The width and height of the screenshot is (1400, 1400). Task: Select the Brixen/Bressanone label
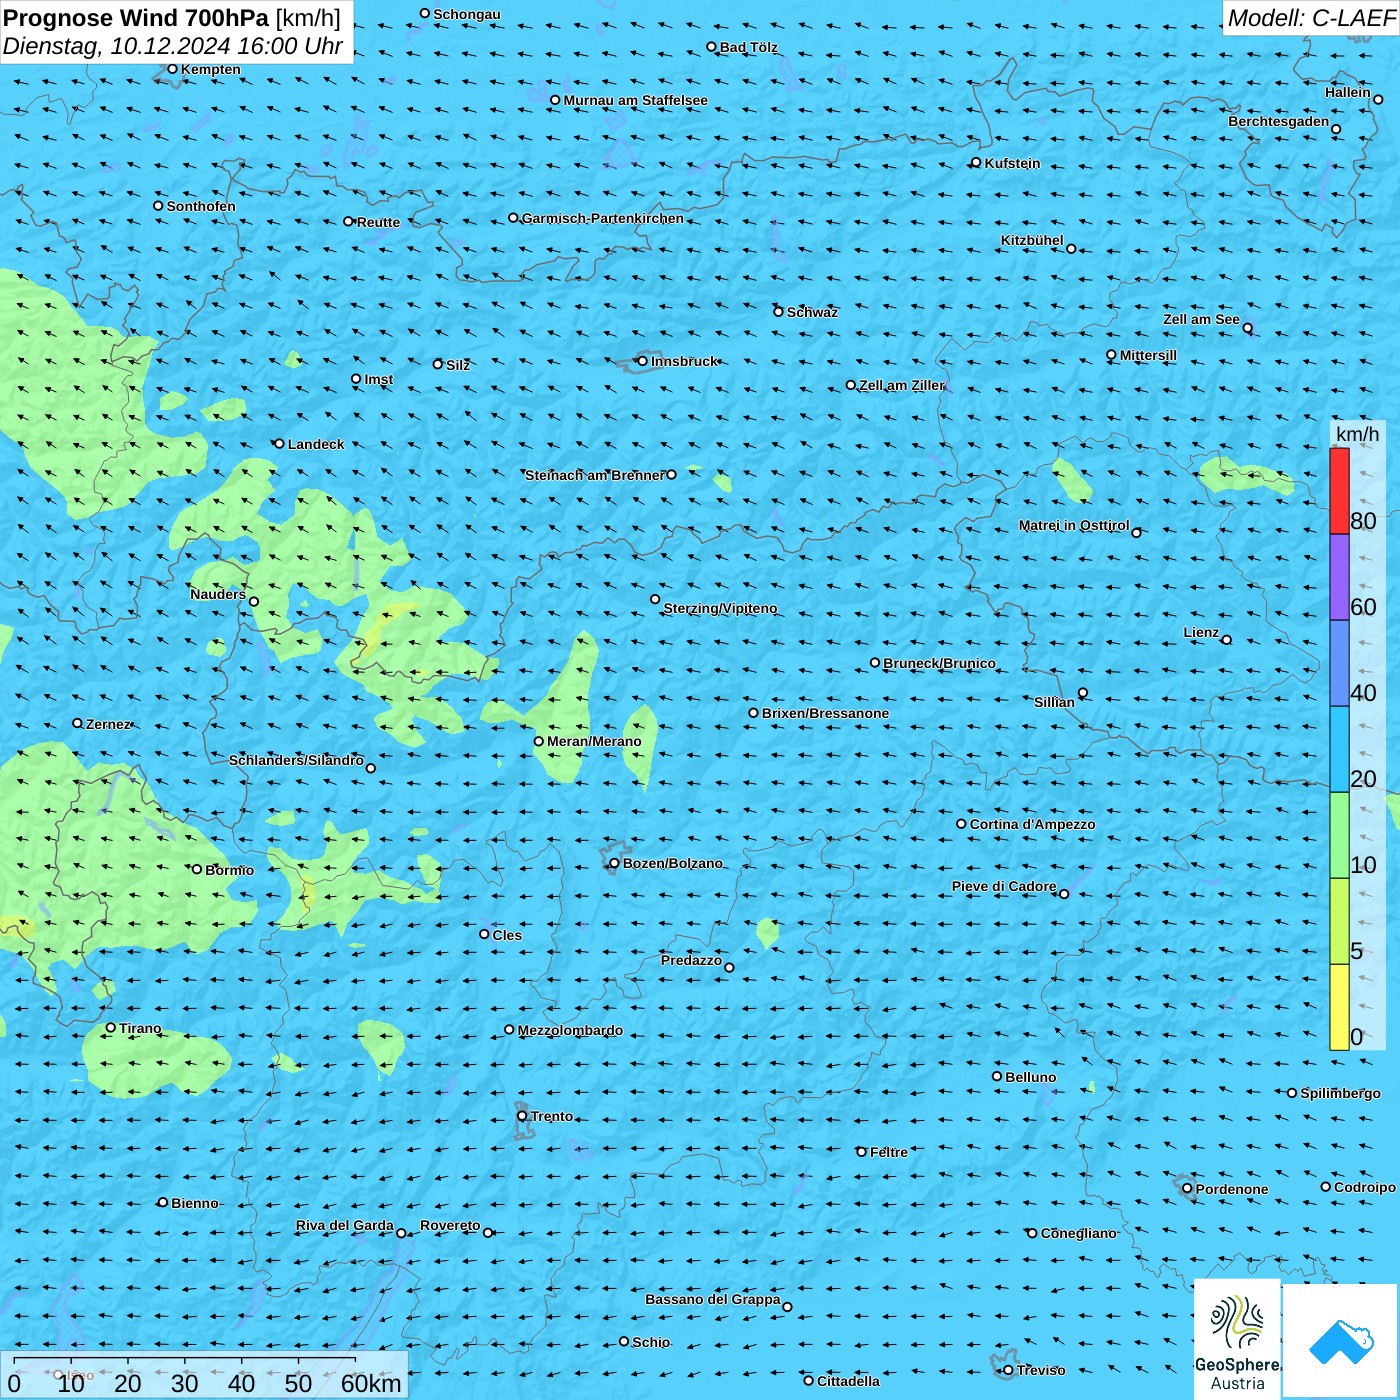coord(825,713)
